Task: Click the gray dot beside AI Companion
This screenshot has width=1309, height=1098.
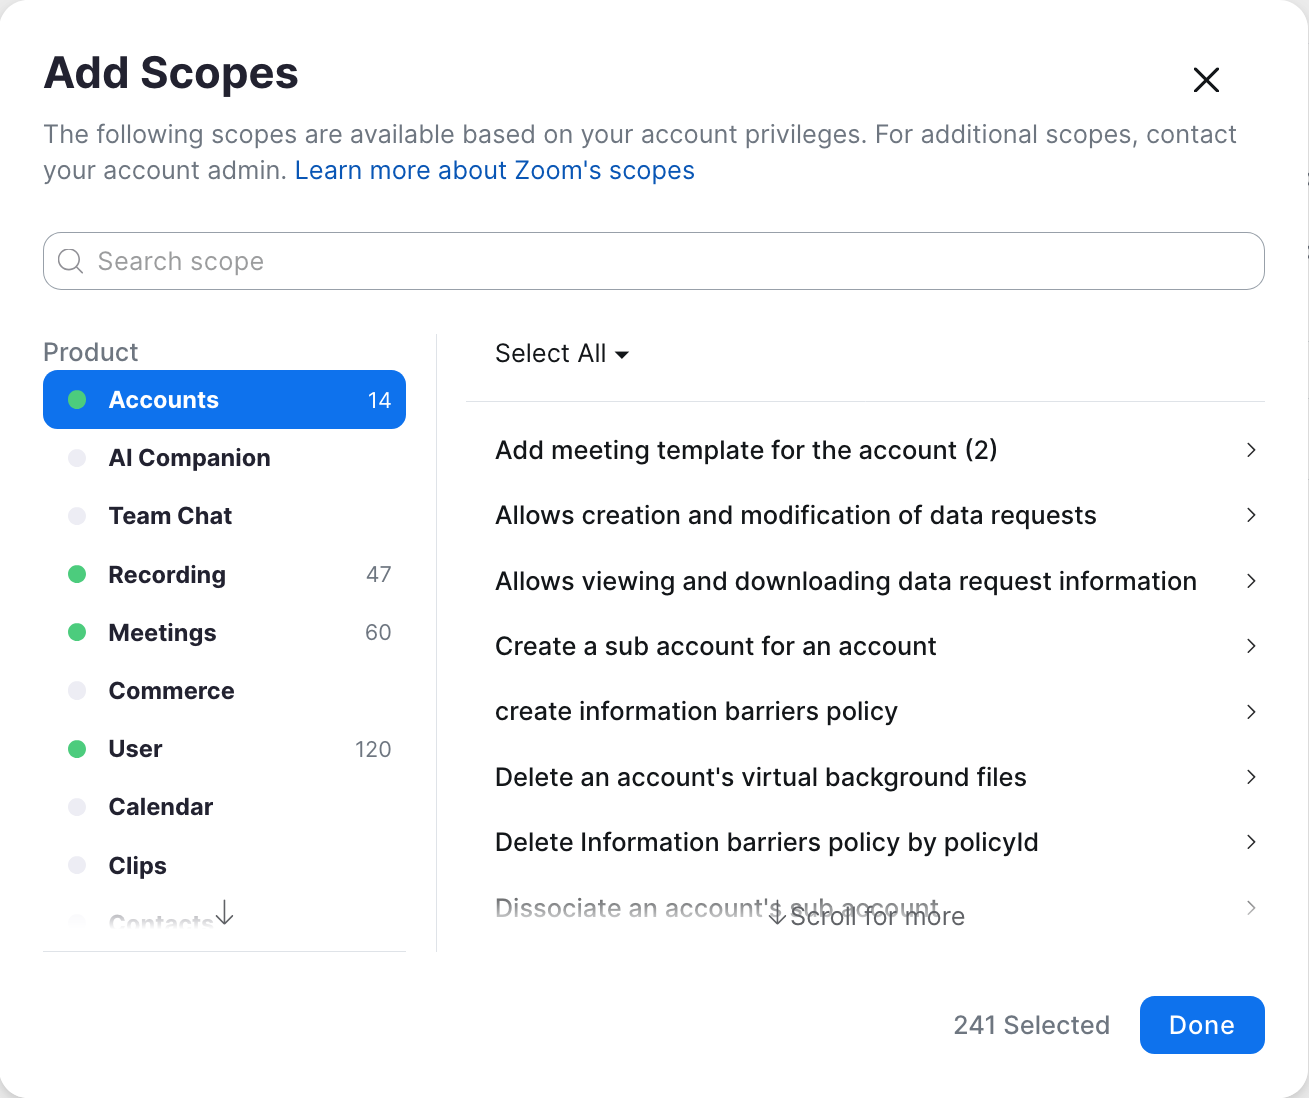Action: tap(77, 458)
